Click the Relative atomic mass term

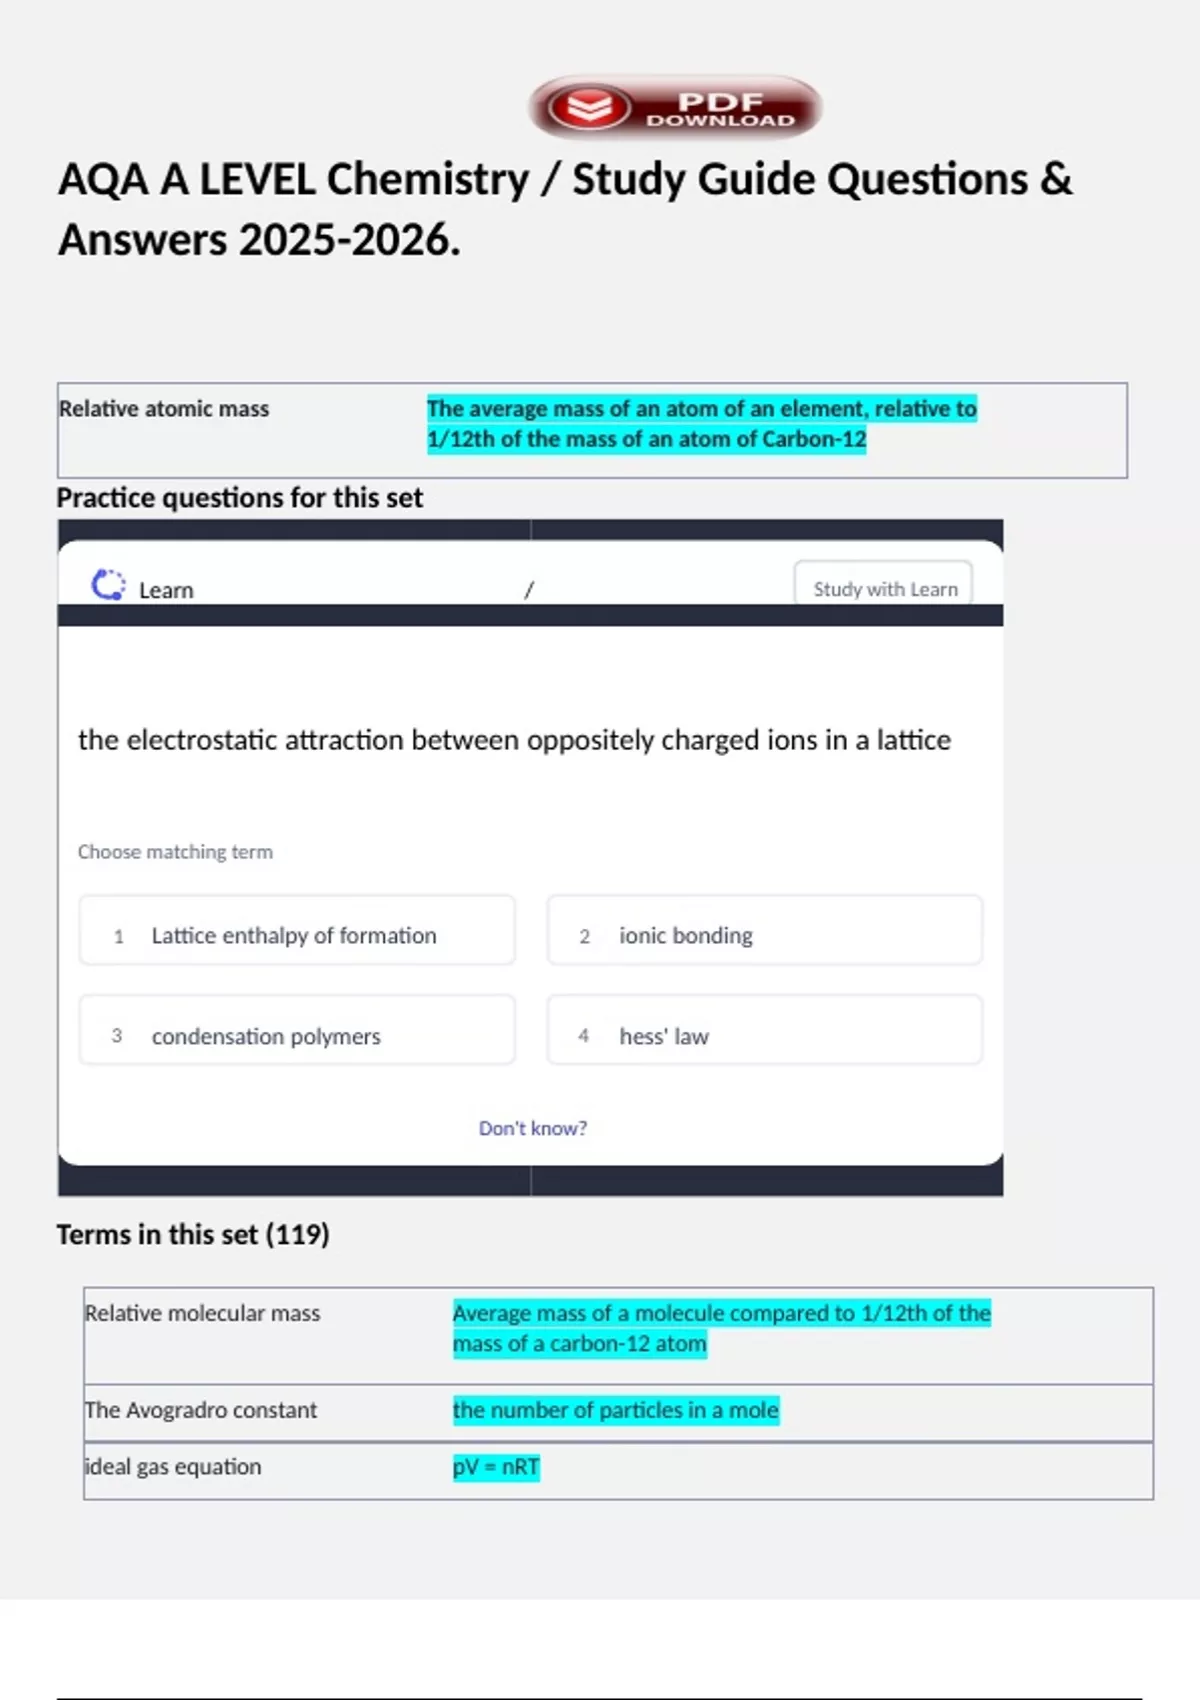(164, 409)
